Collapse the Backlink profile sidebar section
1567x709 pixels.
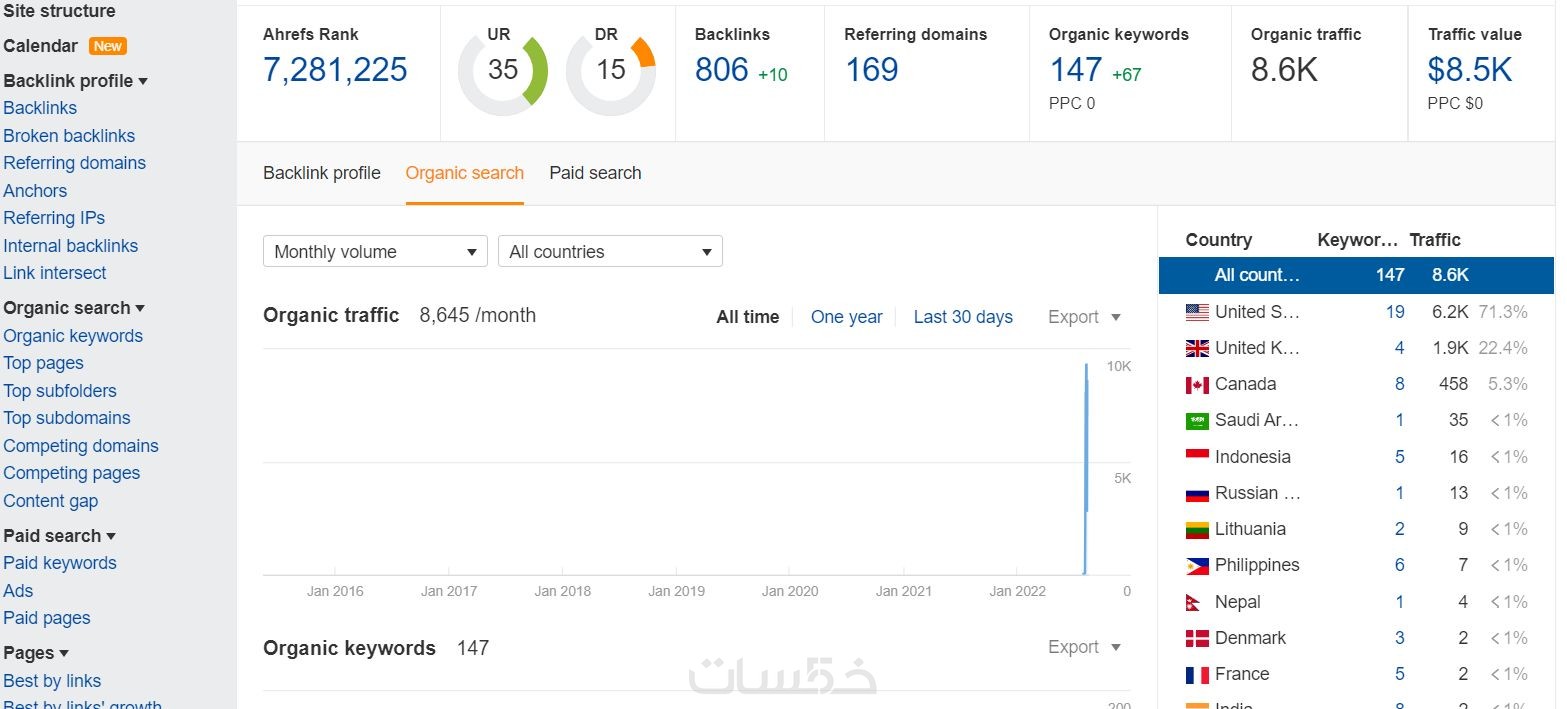(75, 81)
